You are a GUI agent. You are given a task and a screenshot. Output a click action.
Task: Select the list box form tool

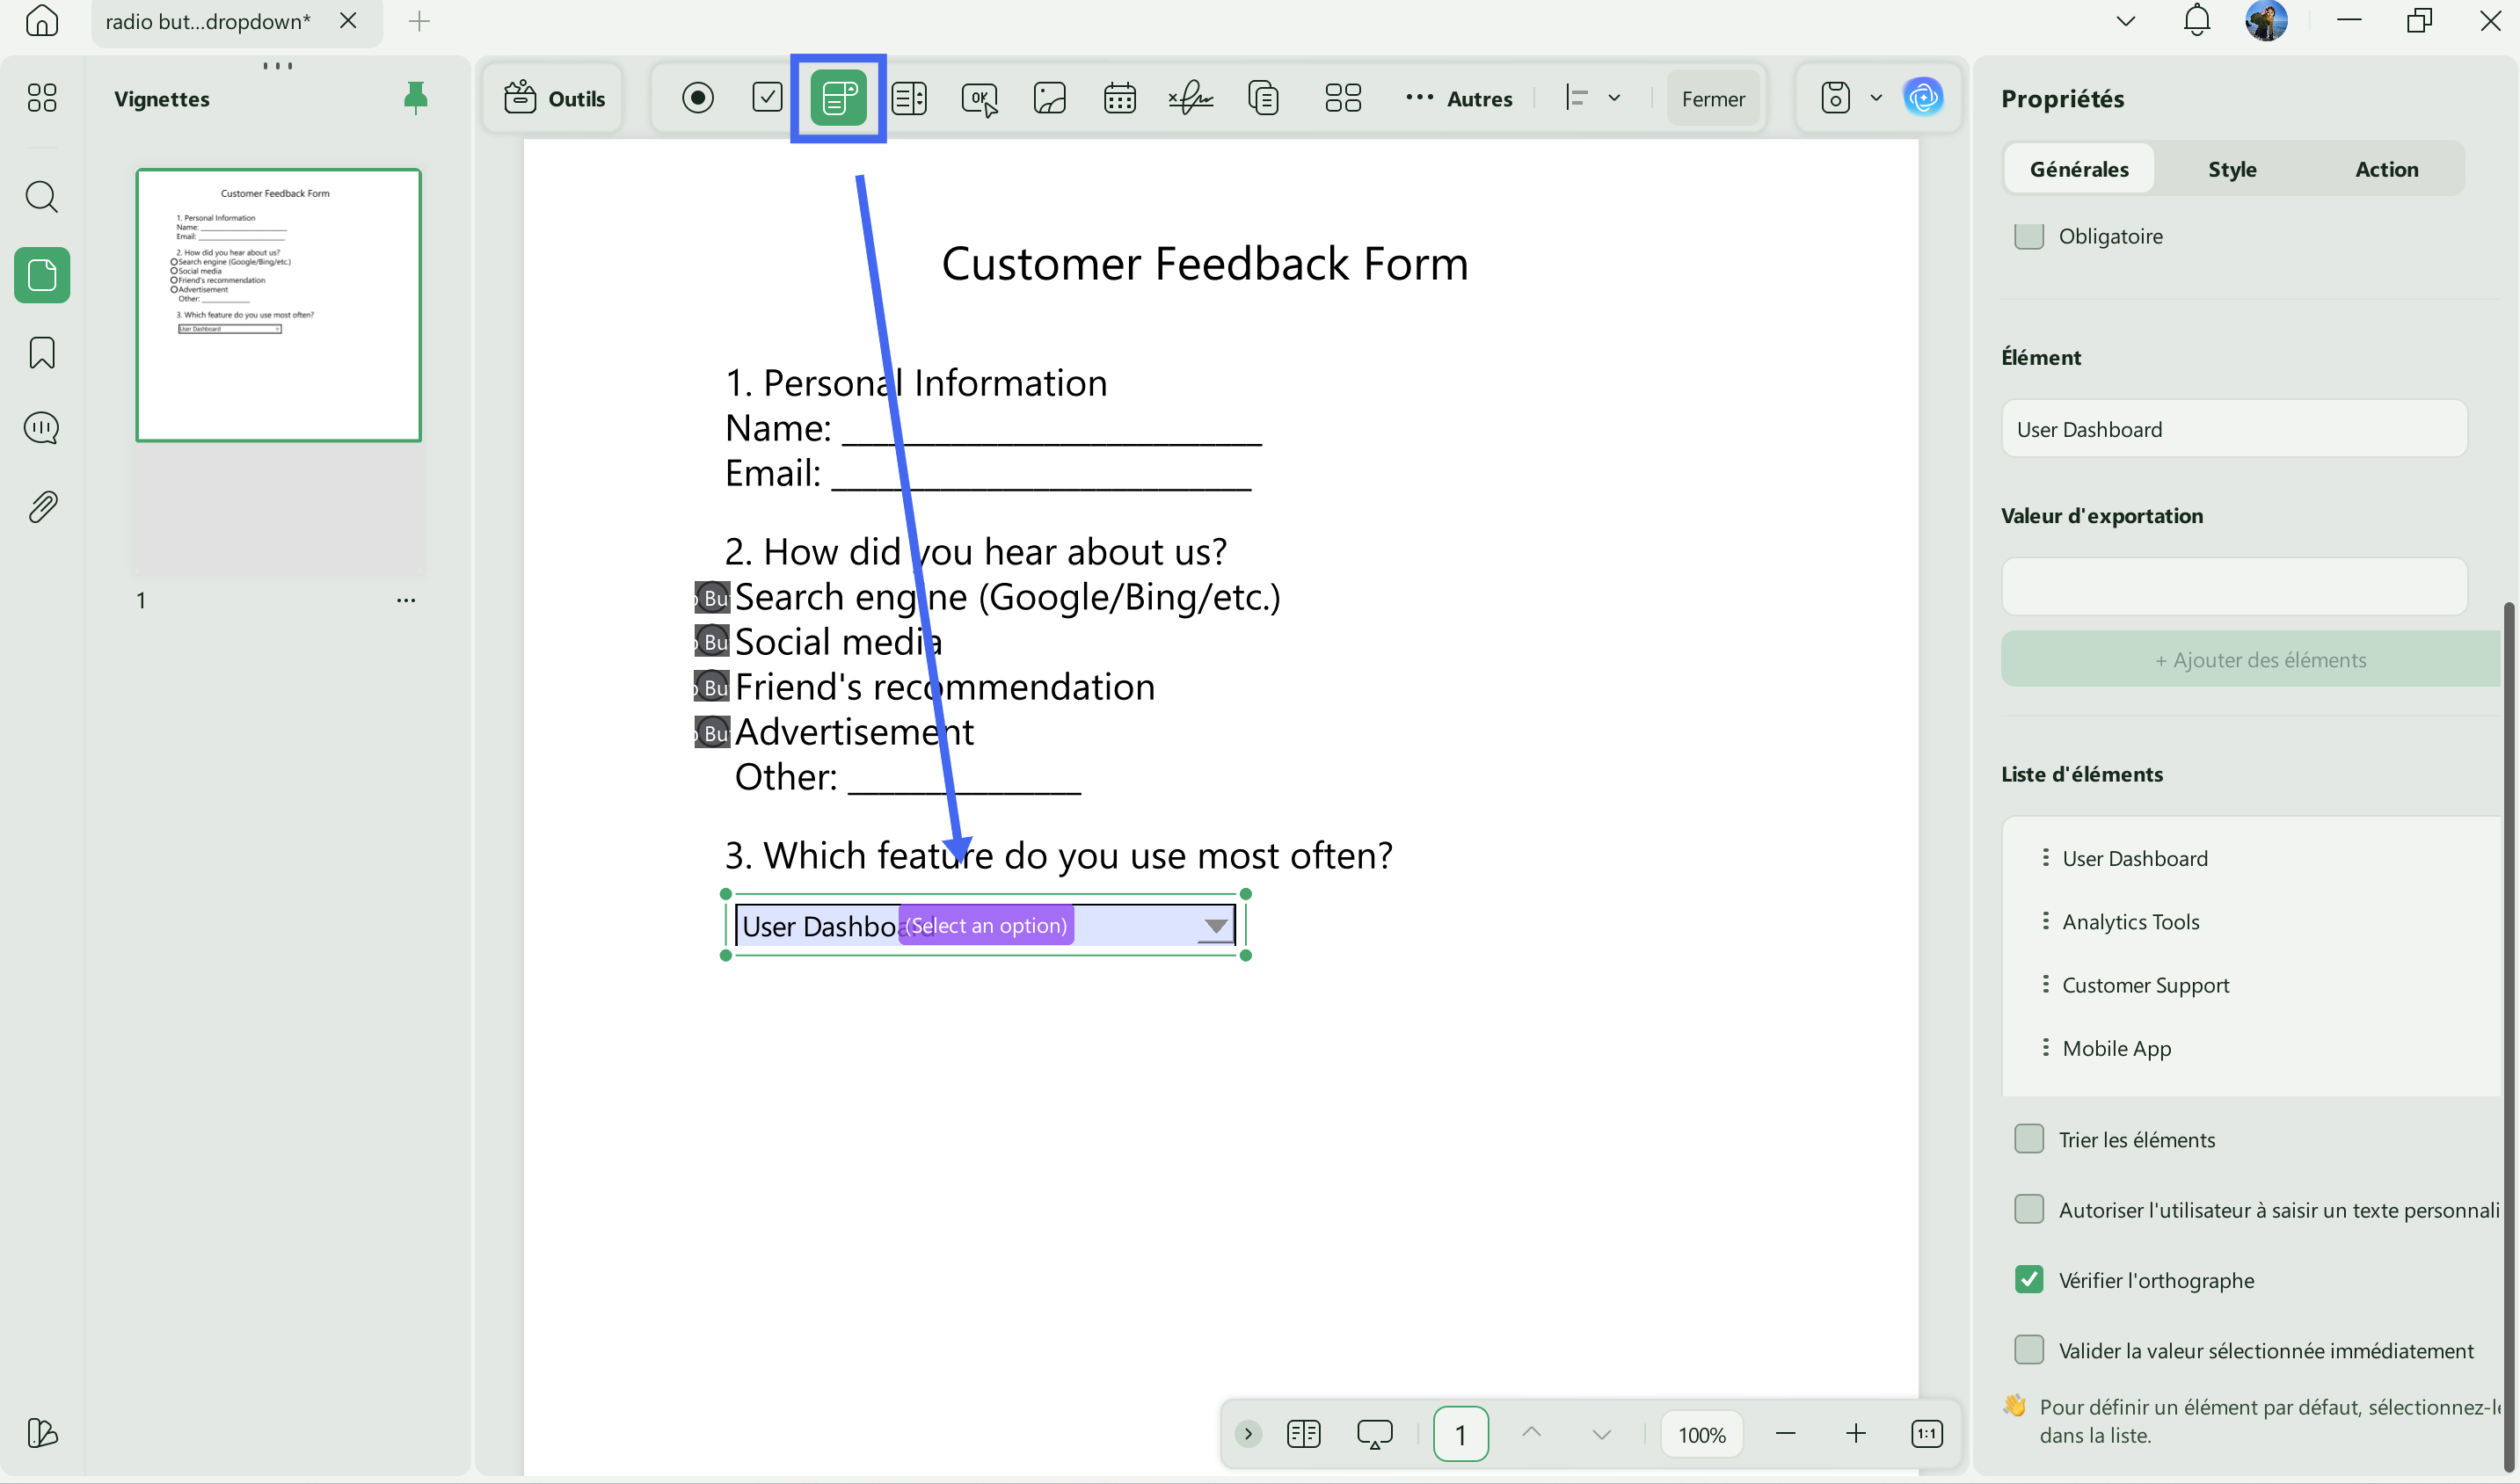pos(908,98)
